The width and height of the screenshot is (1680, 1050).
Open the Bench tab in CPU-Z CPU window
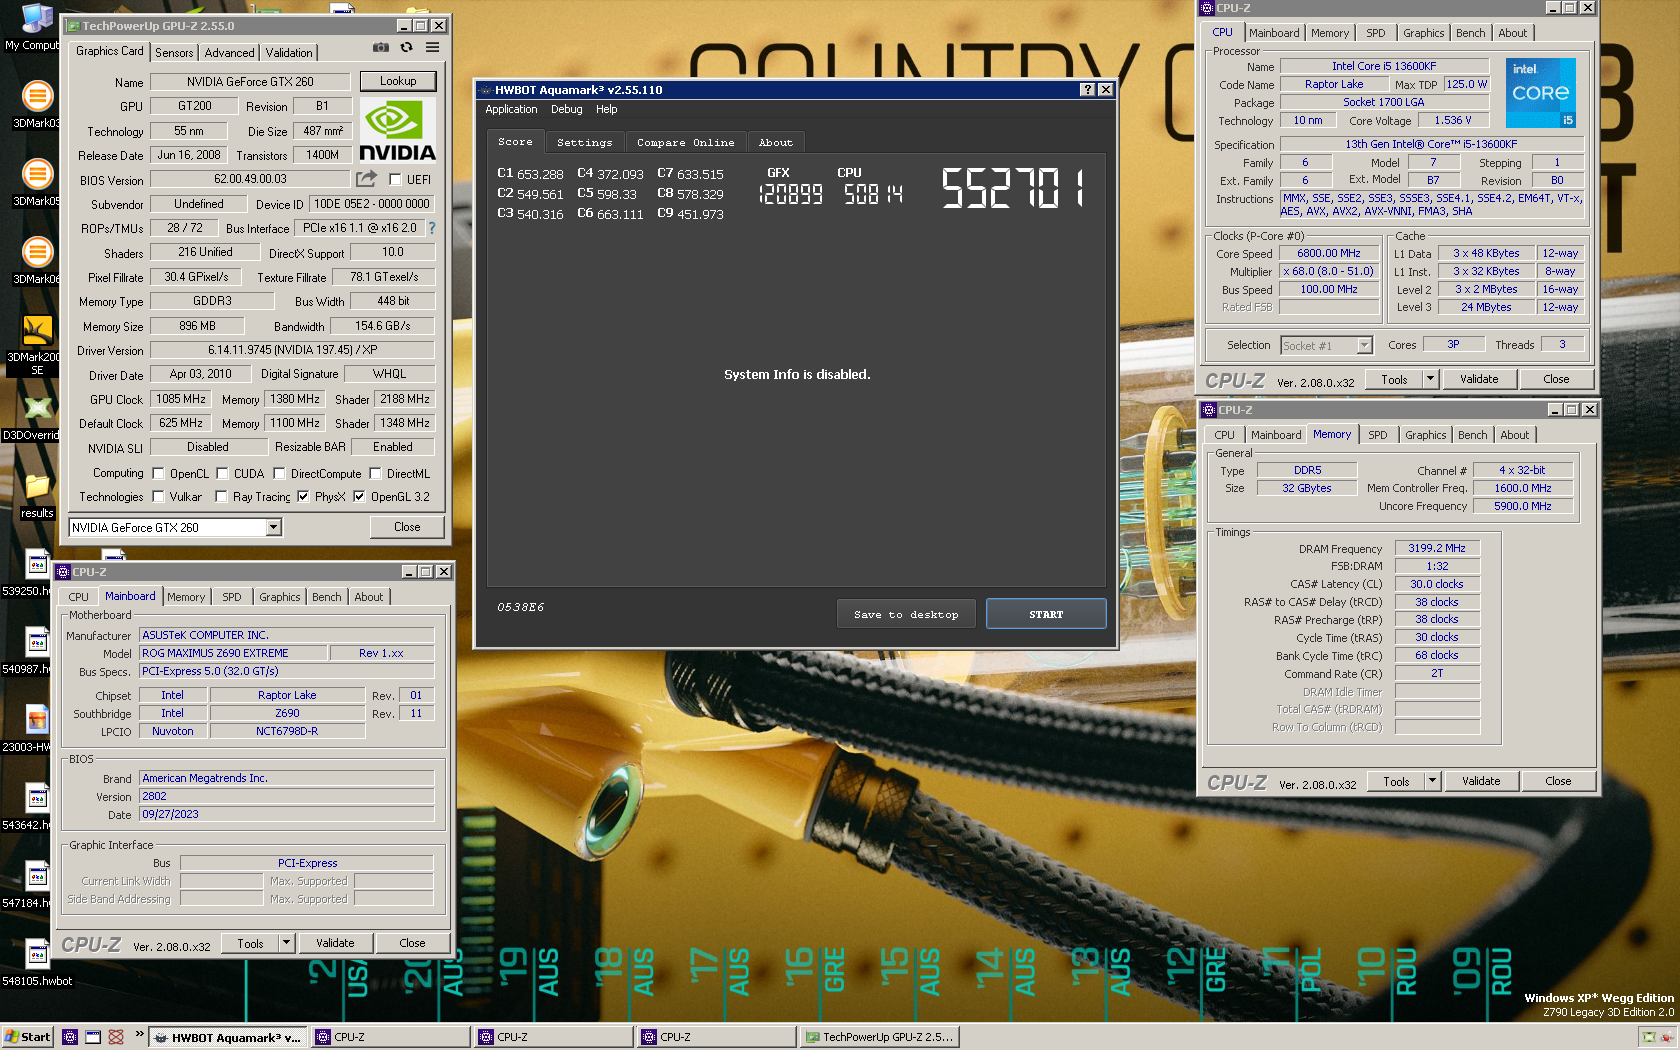tap(1470, 33)
